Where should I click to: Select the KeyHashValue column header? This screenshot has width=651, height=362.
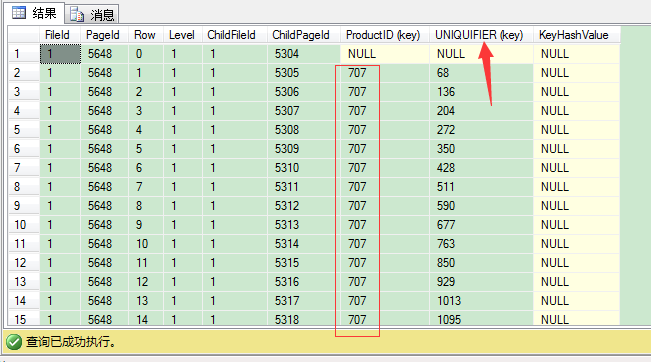[577, 35]
